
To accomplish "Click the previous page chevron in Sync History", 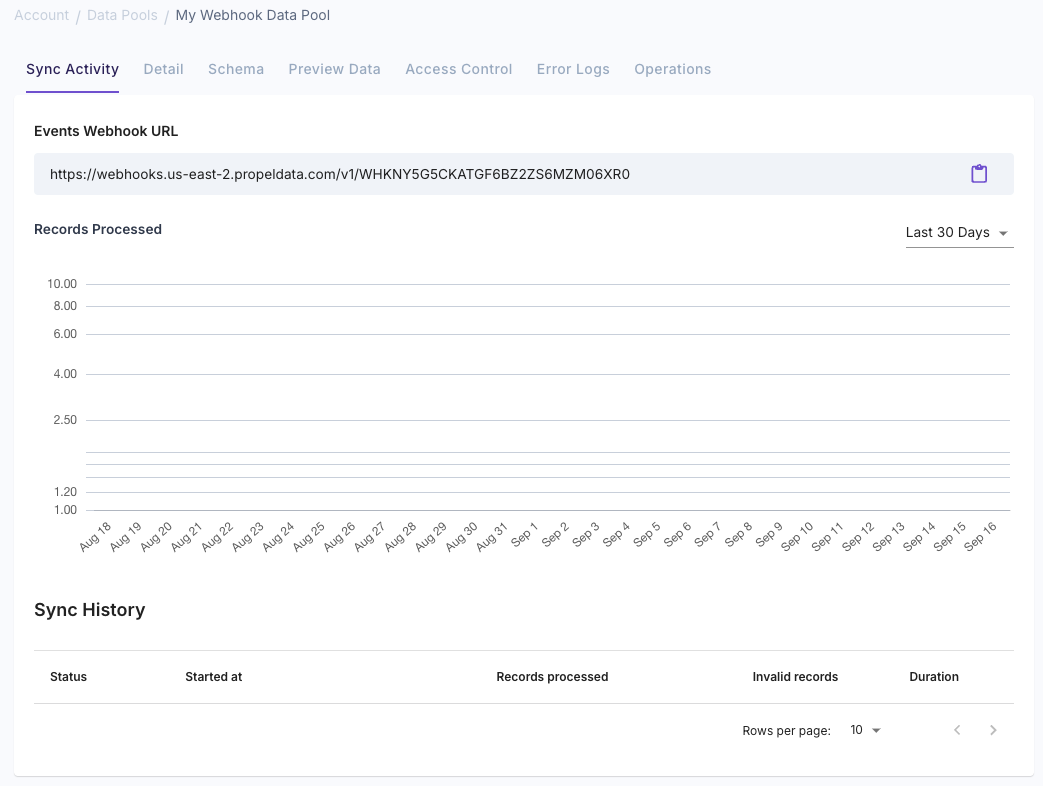I will [957, 730].
